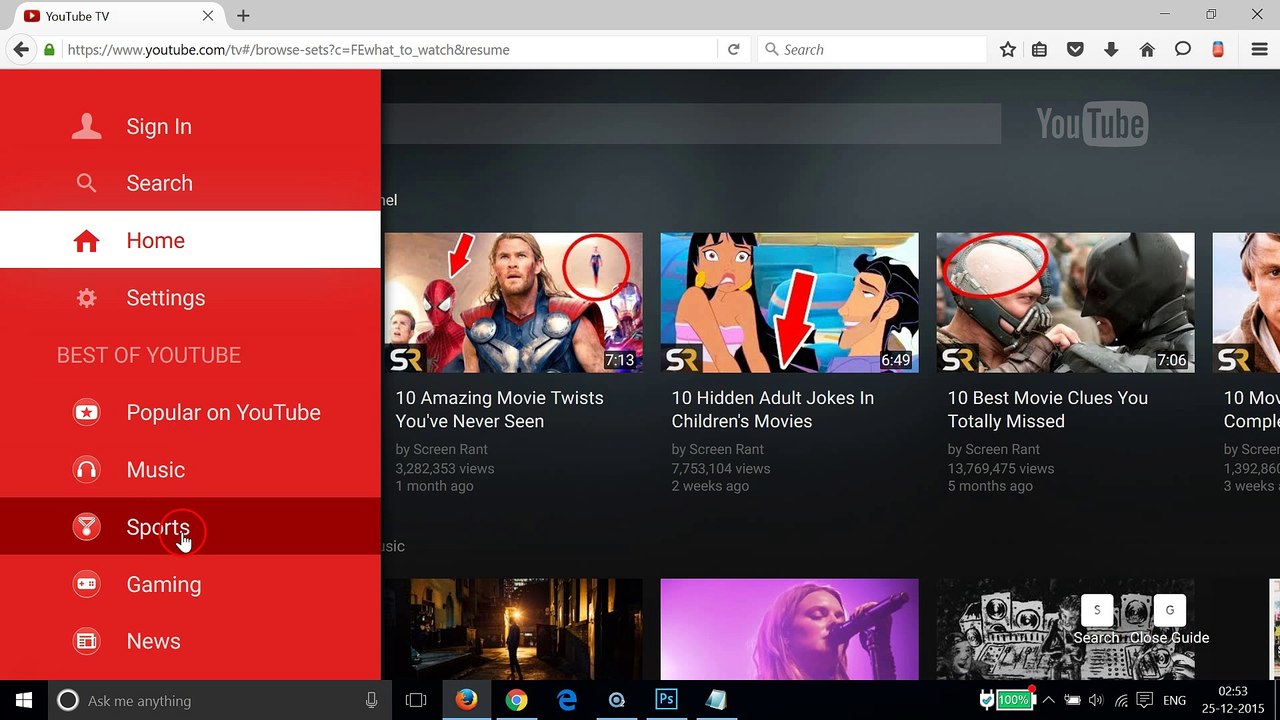Select the YouTube TV browser tab

point(119,16)
